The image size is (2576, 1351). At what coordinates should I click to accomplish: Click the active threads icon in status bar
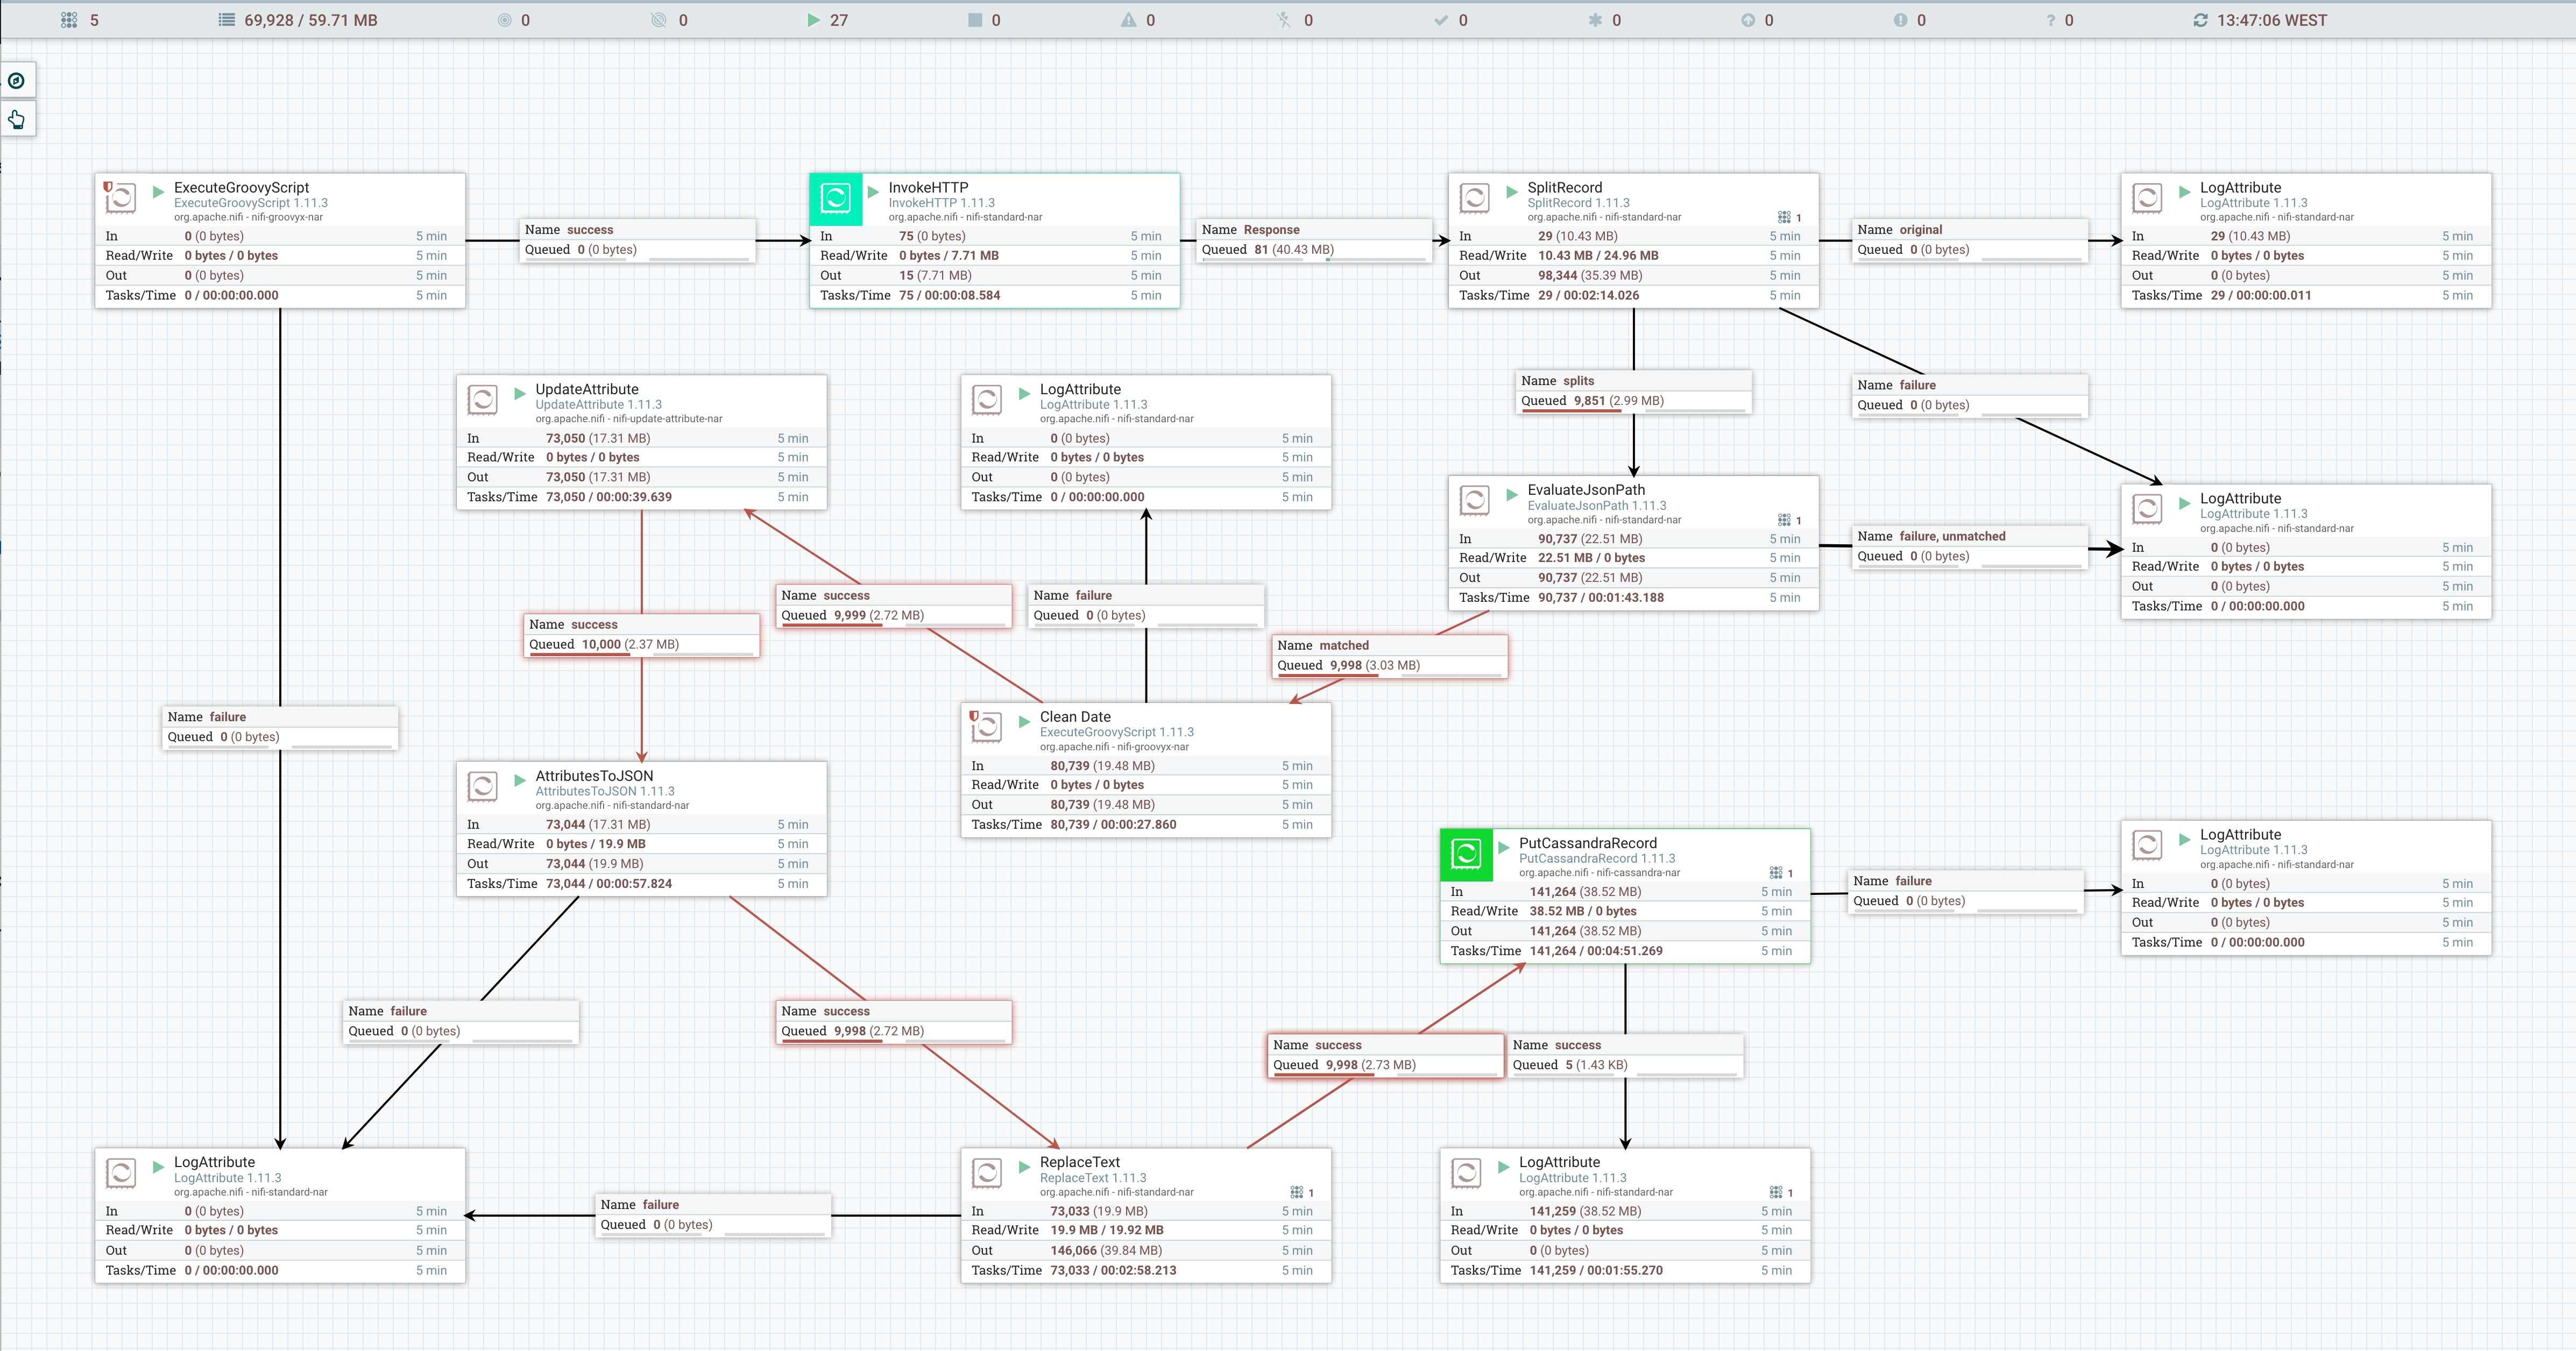tap(68, 20)
